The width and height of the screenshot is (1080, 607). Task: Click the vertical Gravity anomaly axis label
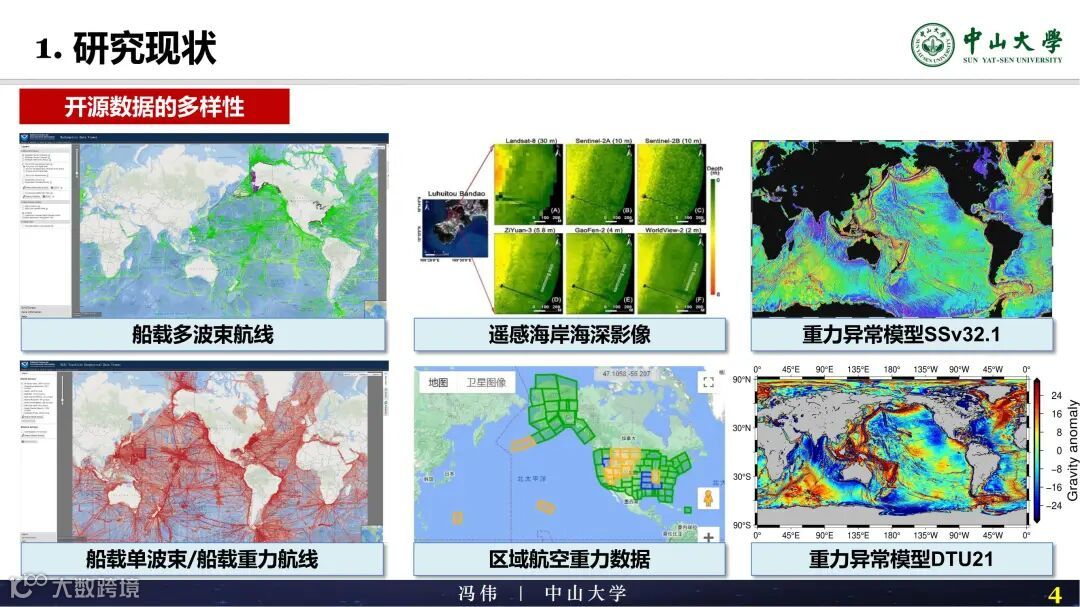[1072, 451]
